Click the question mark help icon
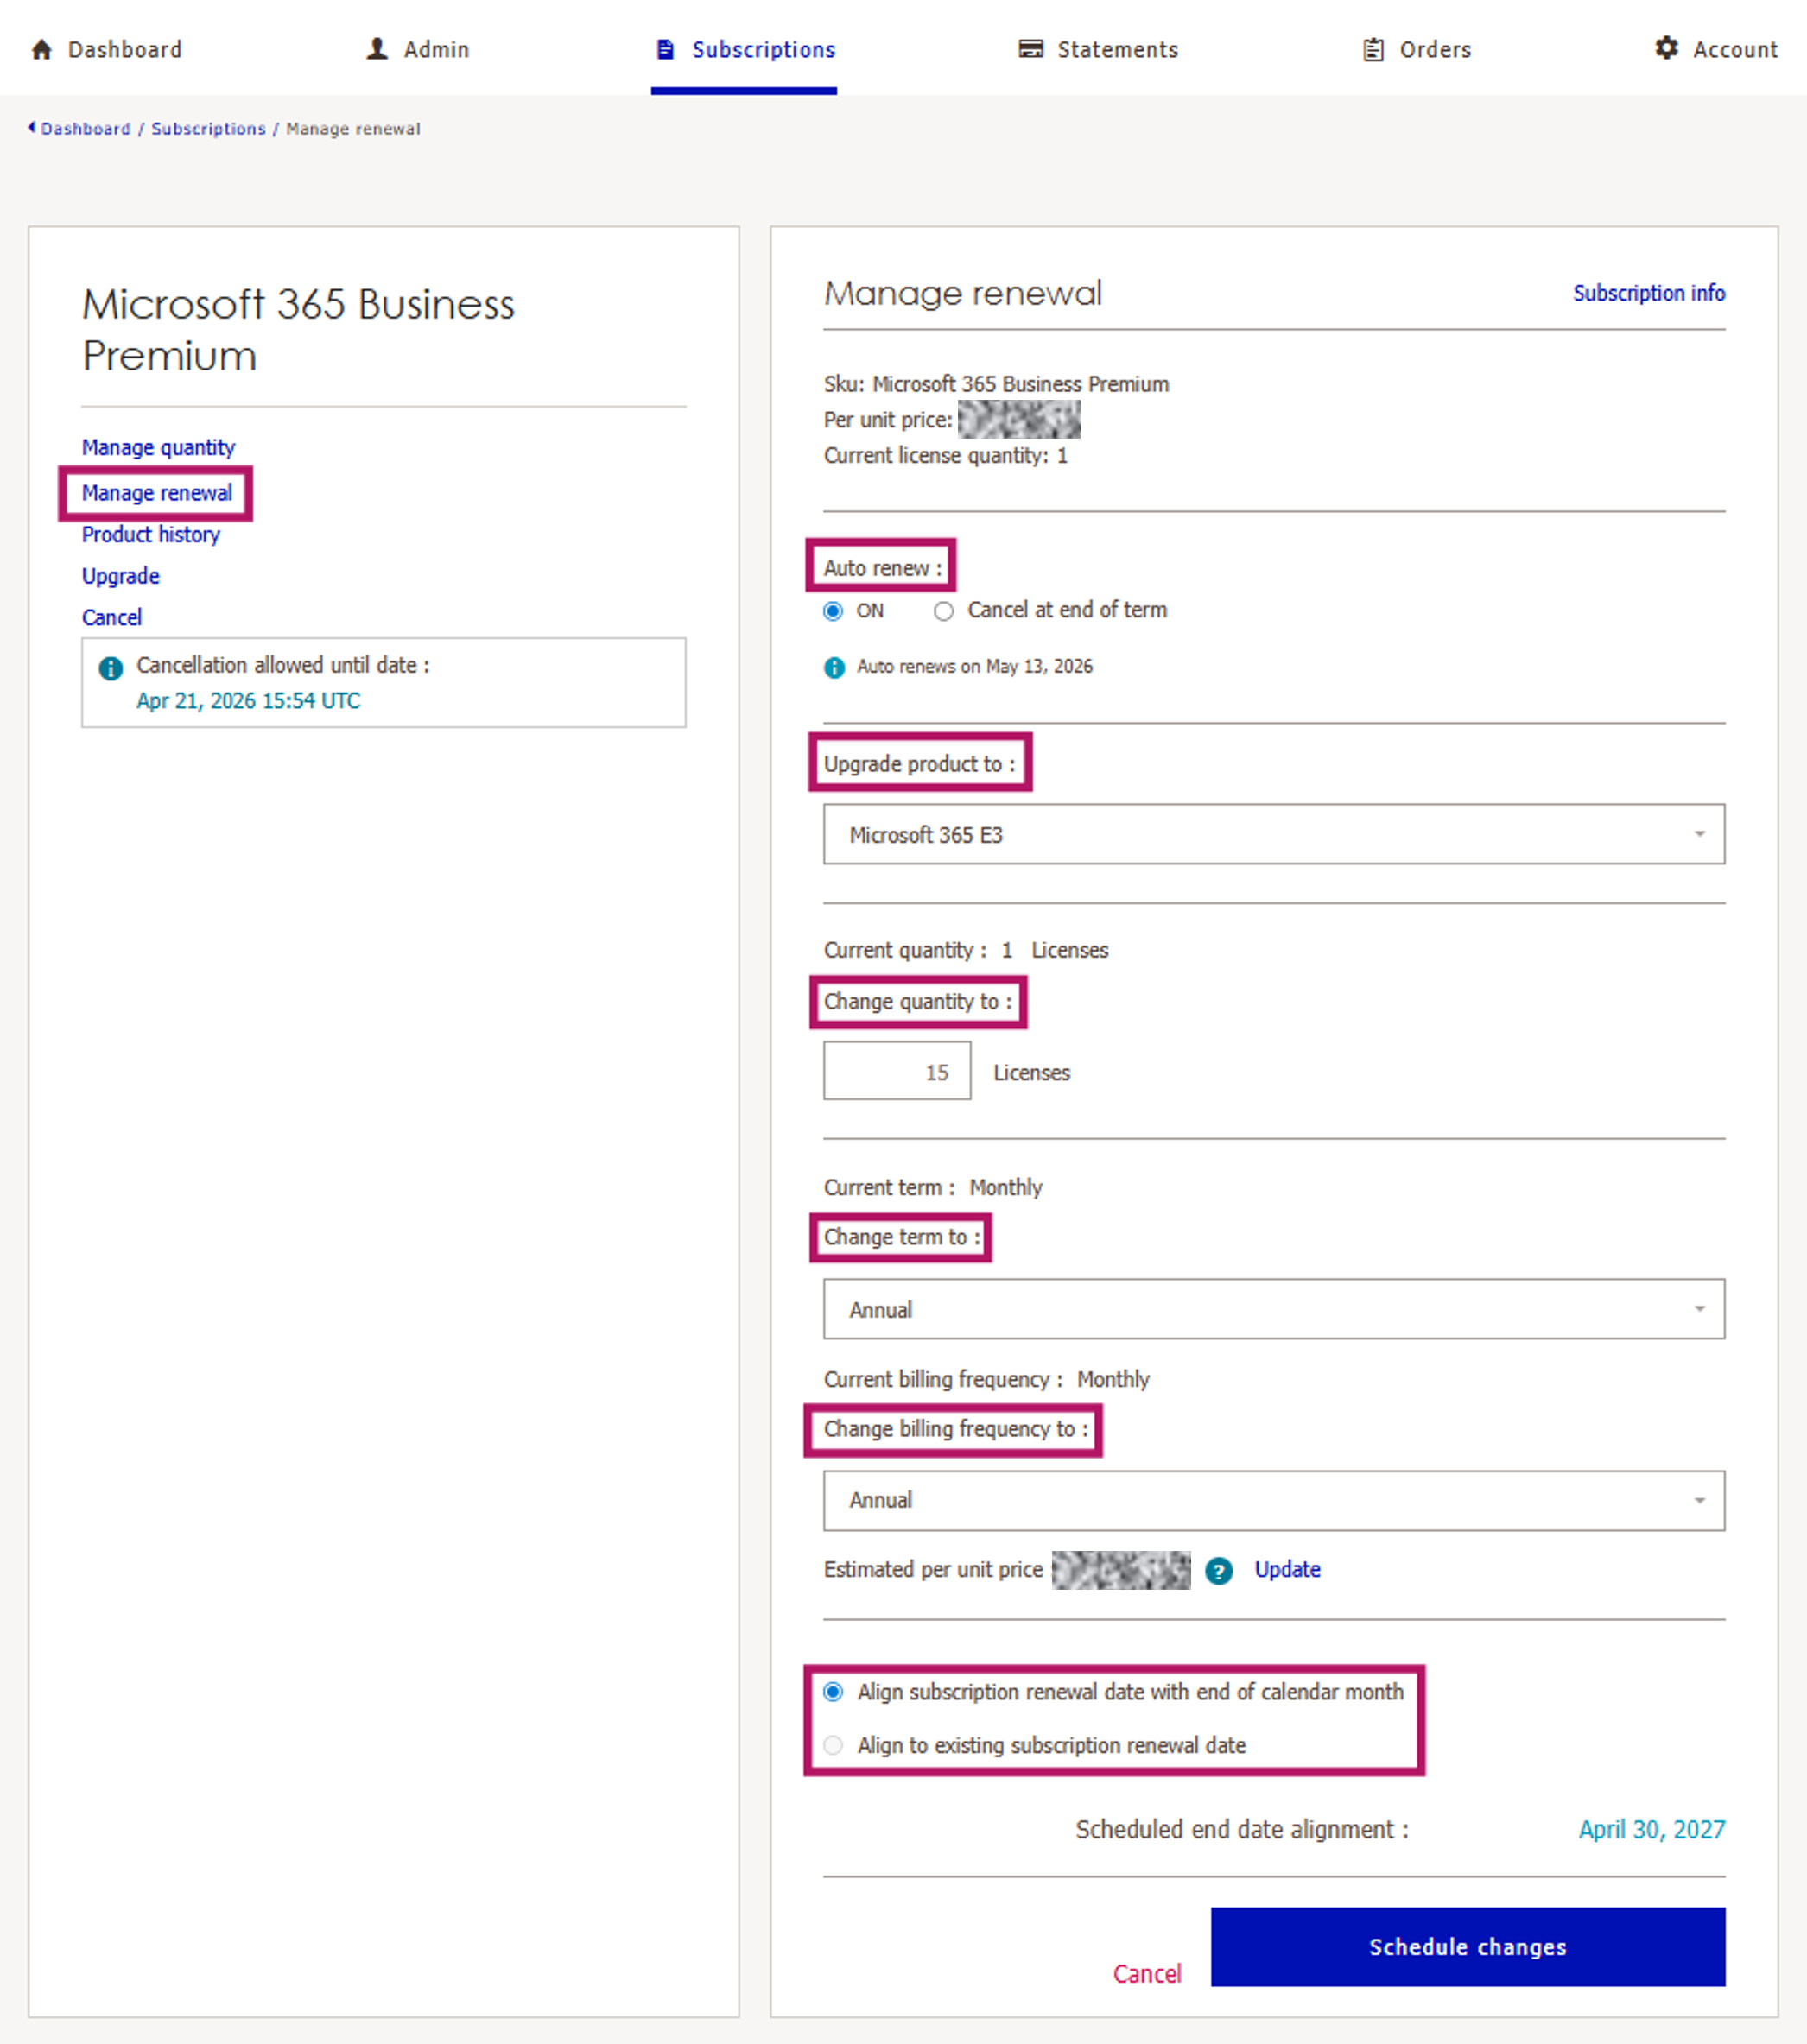Image resolution: width=1807 pixels, height=2044 pixels. pos(1218,1571)
